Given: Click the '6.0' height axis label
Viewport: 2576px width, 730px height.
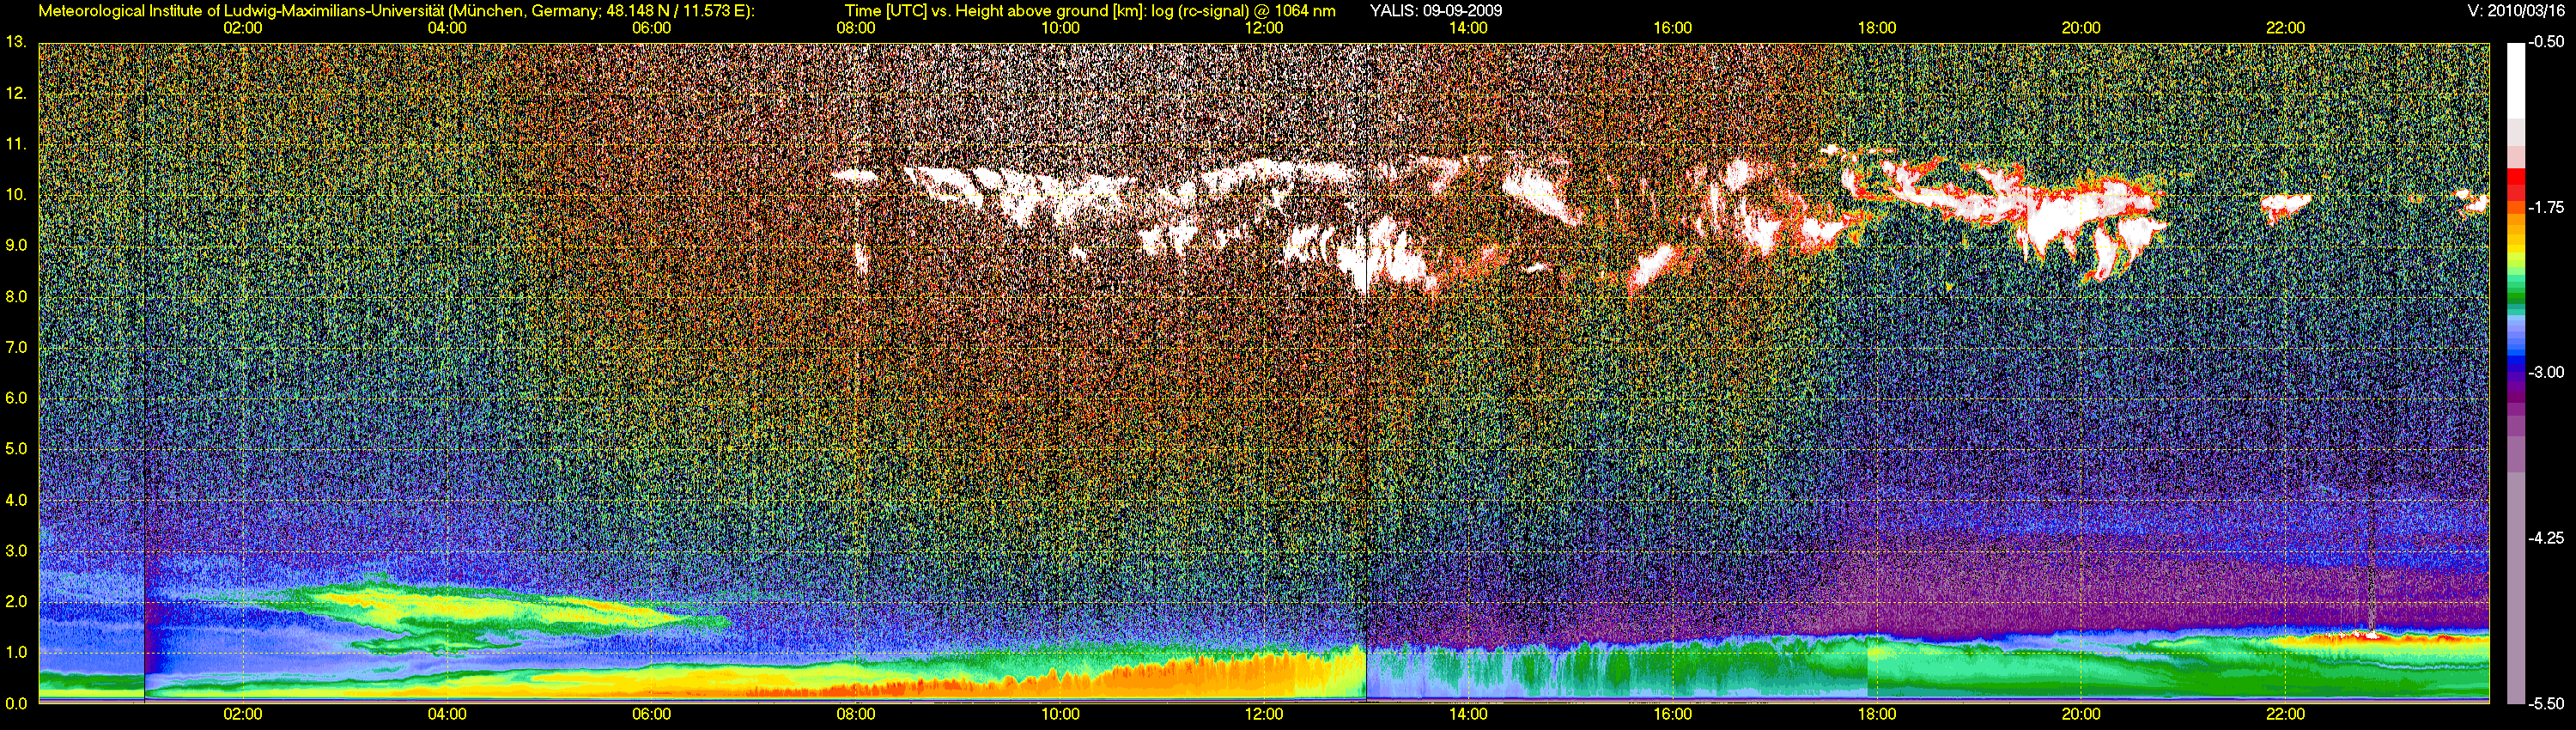Looking at the screenshot, I should tap(16, 398).
